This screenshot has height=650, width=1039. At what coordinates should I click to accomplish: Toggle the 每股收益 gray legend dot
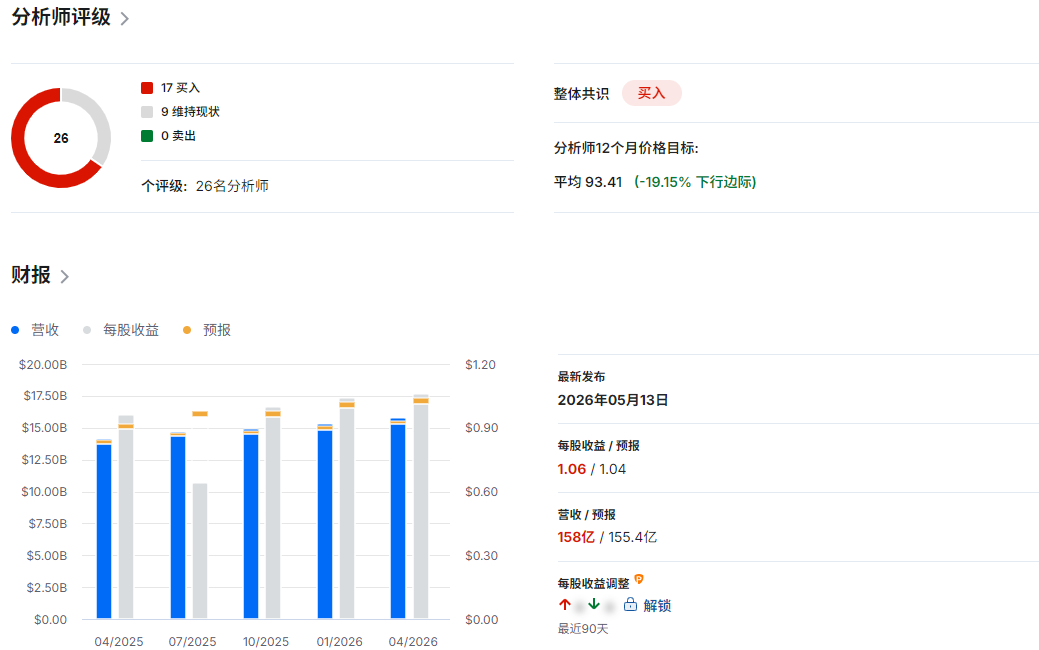pyautogui.click(x=87, y=330)
